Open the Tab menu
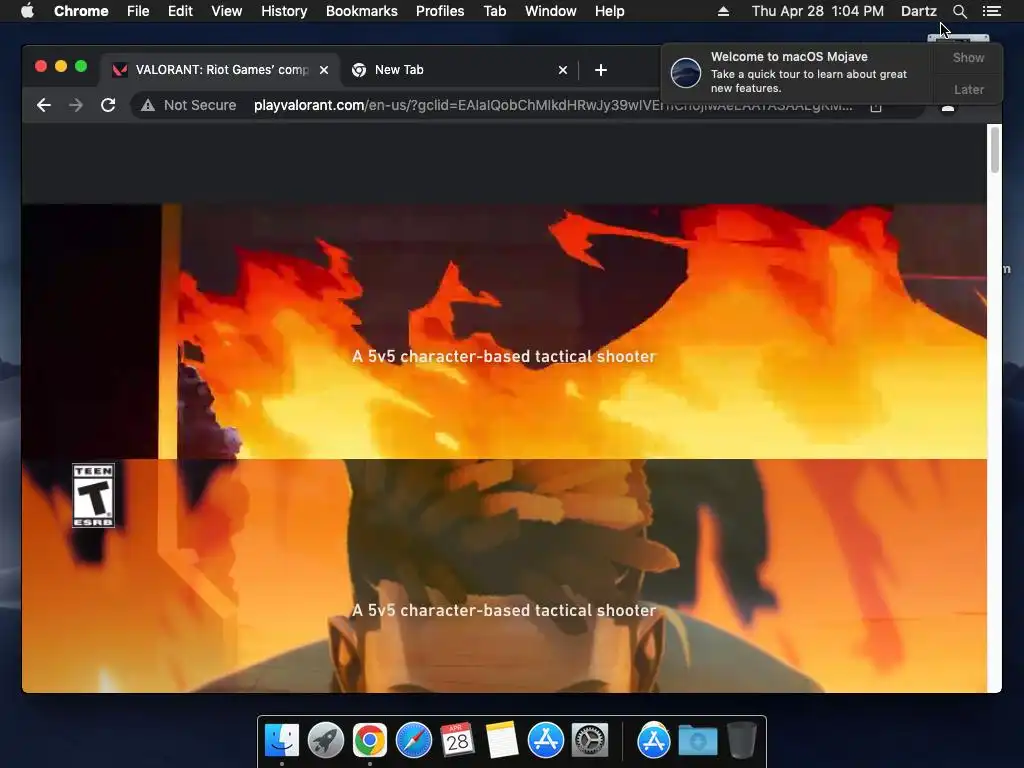Image resolution: width=1024 pixels, height=768 pixels. (495, 11)
